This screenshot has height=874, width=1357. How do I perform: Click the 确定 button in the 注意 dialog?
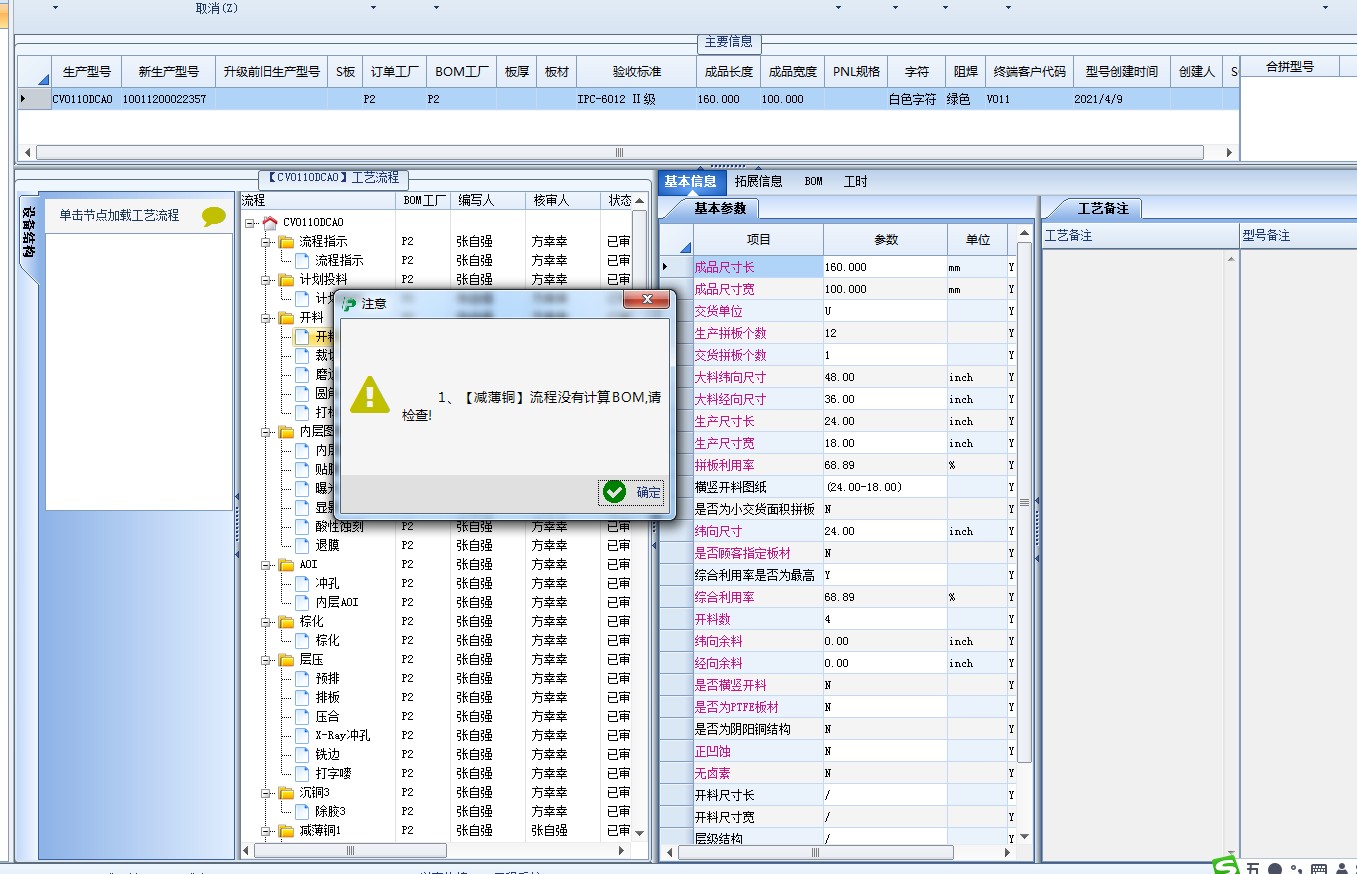[631, 492]
